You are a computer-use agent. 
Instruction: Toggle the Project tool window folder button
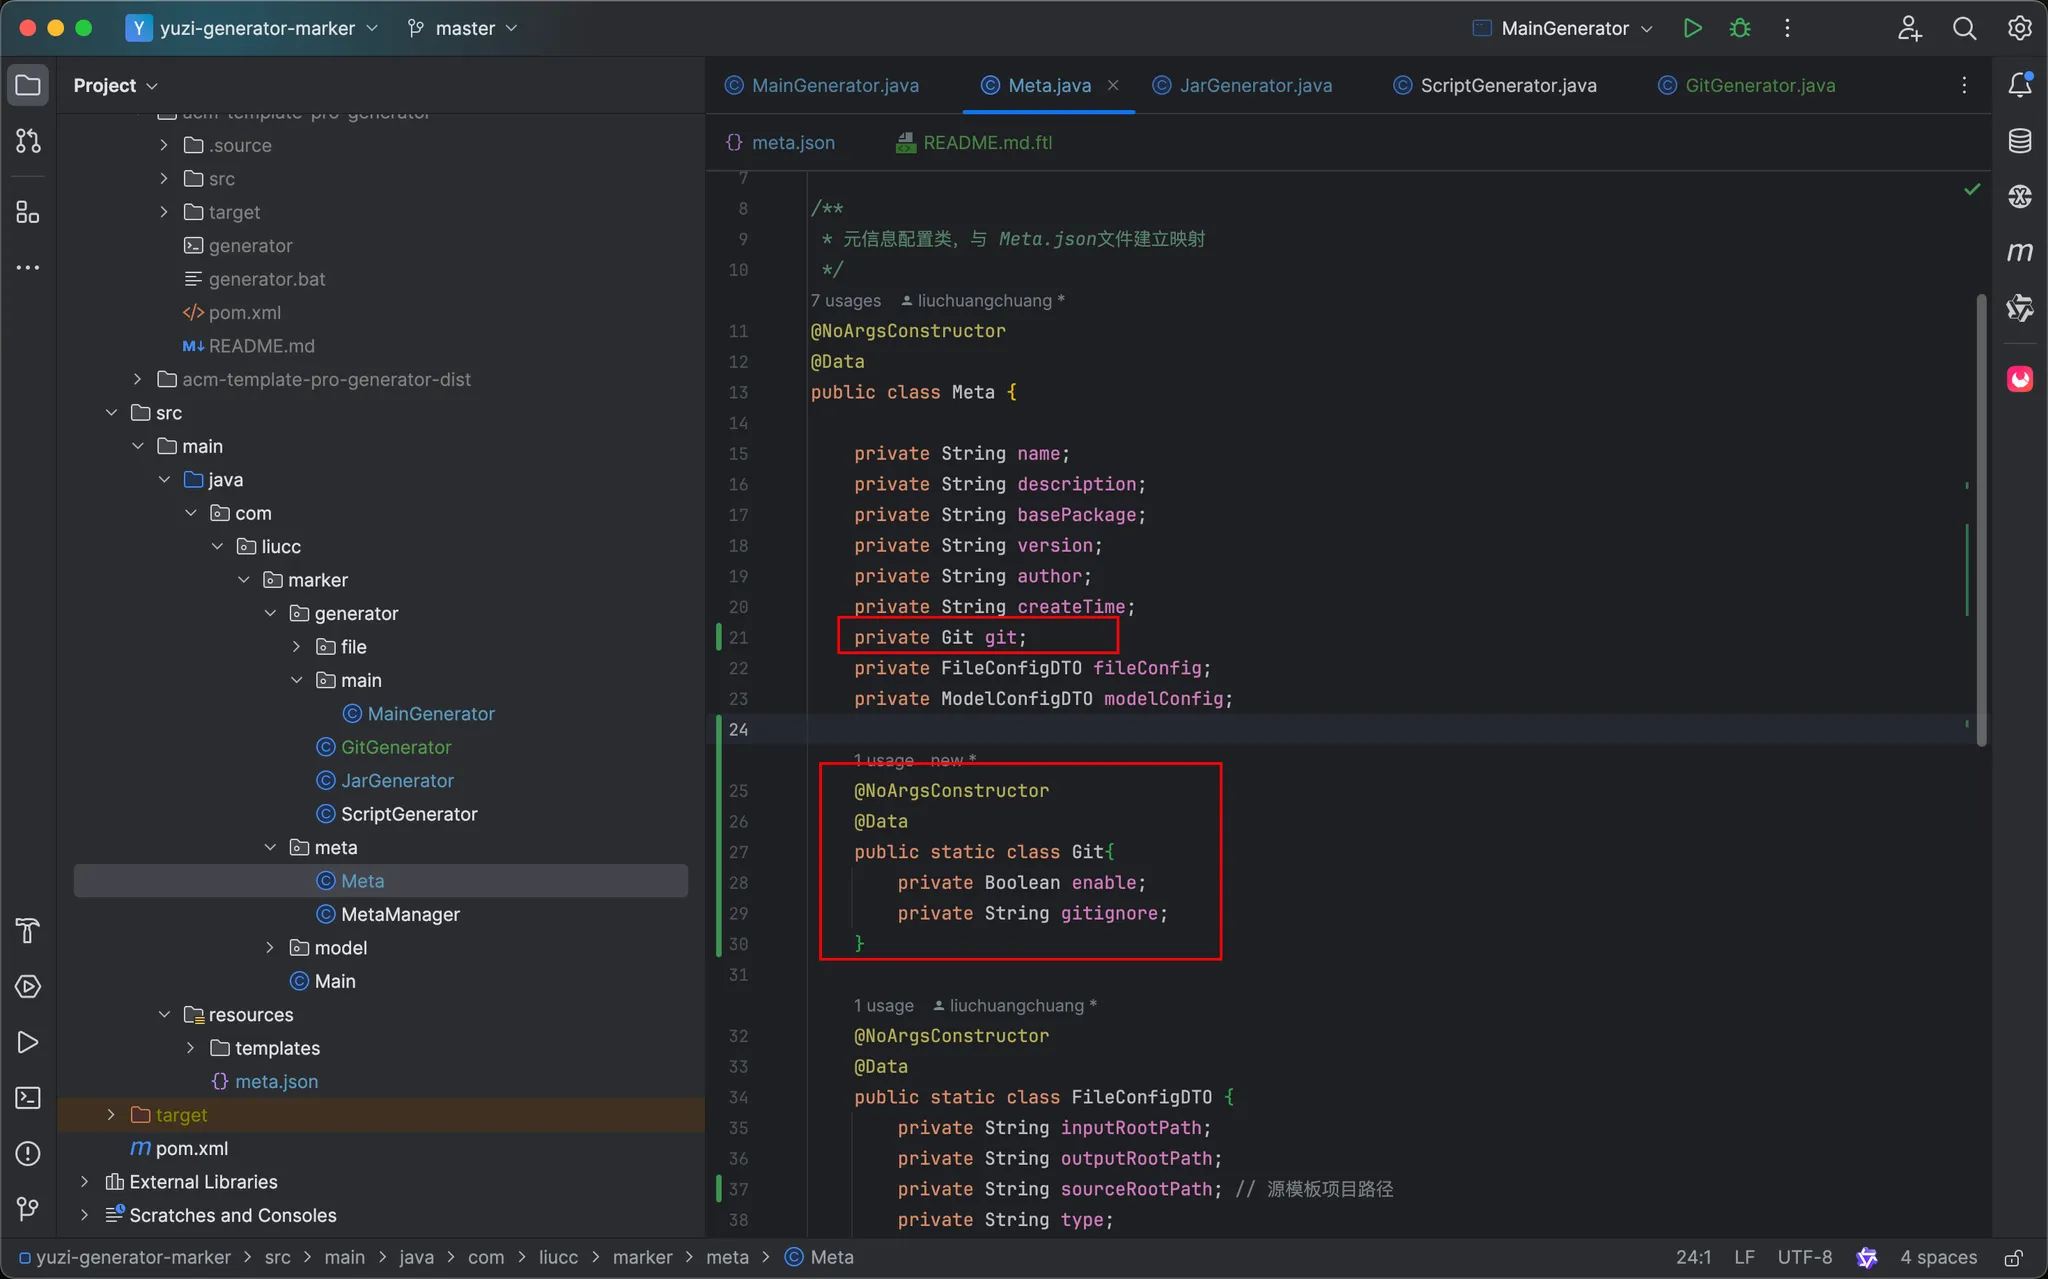point(28,85)
